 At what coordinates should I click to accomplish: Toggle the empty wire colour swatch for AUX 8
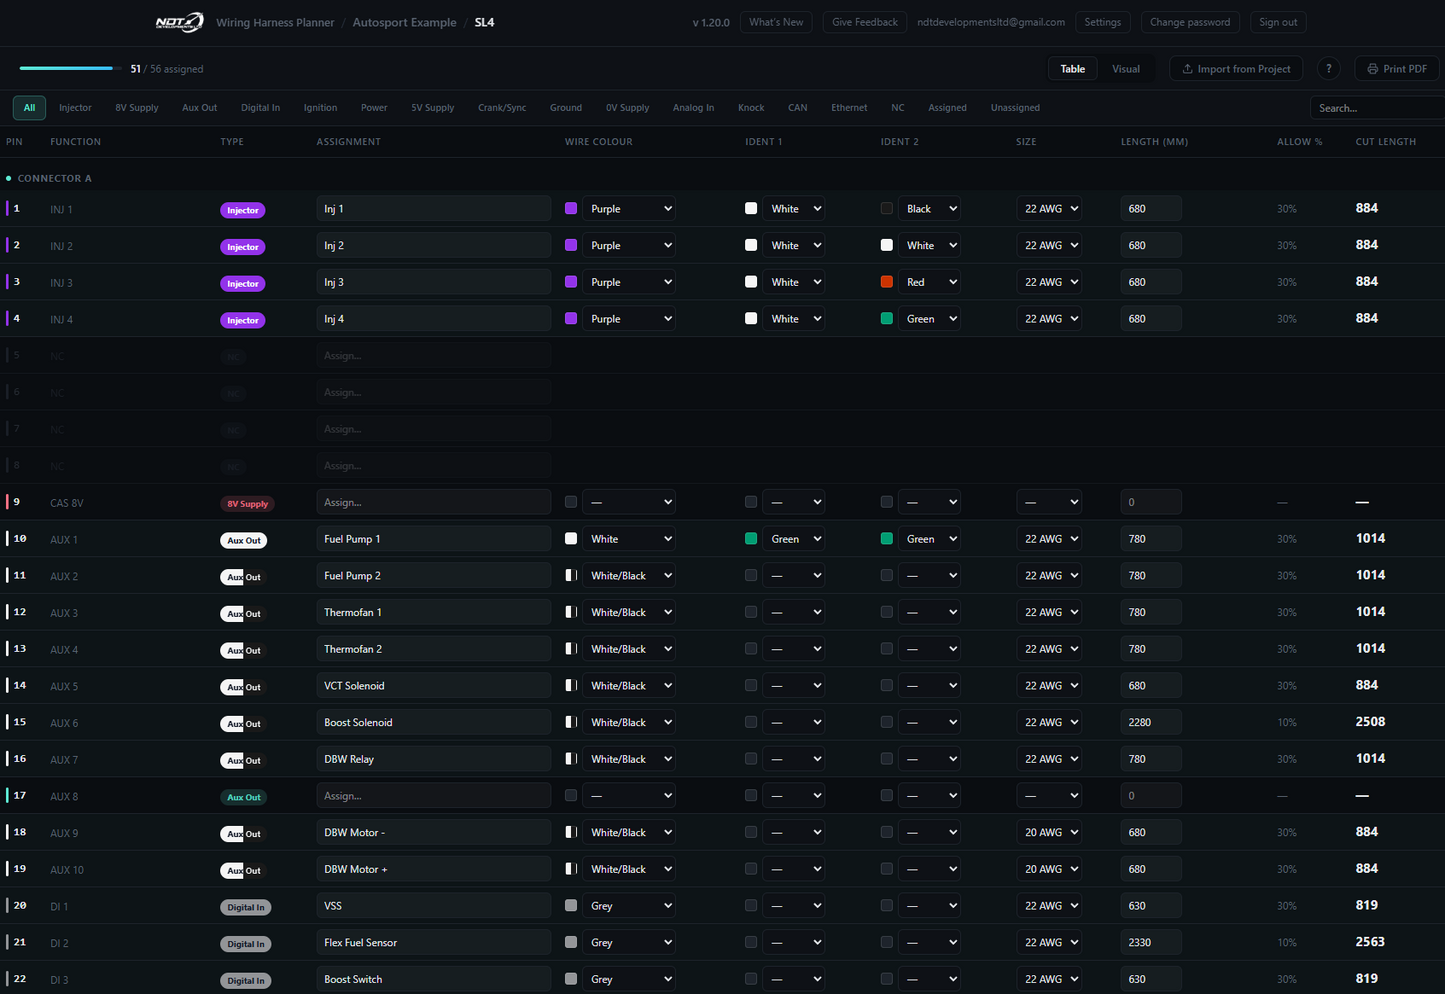click(571, 795)
